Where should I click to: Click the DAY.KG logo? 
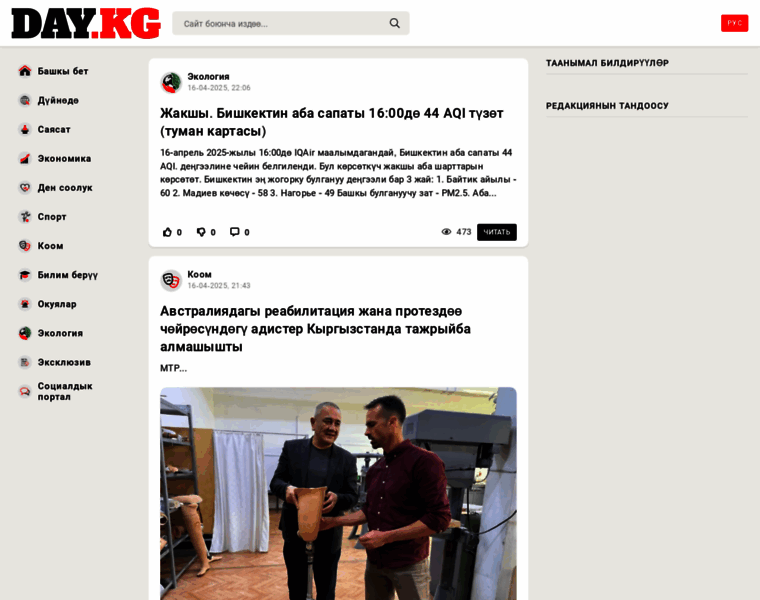tap(86, 23)
